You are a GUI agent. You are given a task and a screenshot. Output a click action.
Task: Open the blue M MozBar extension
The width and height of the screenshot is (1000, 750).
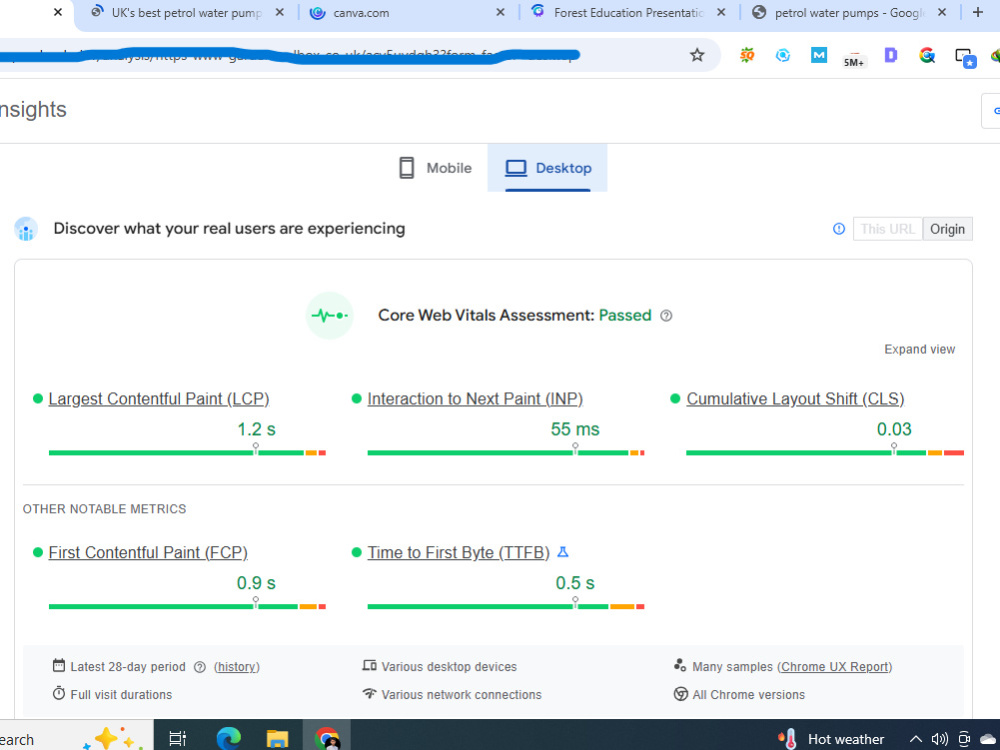[x=819, y=55]
